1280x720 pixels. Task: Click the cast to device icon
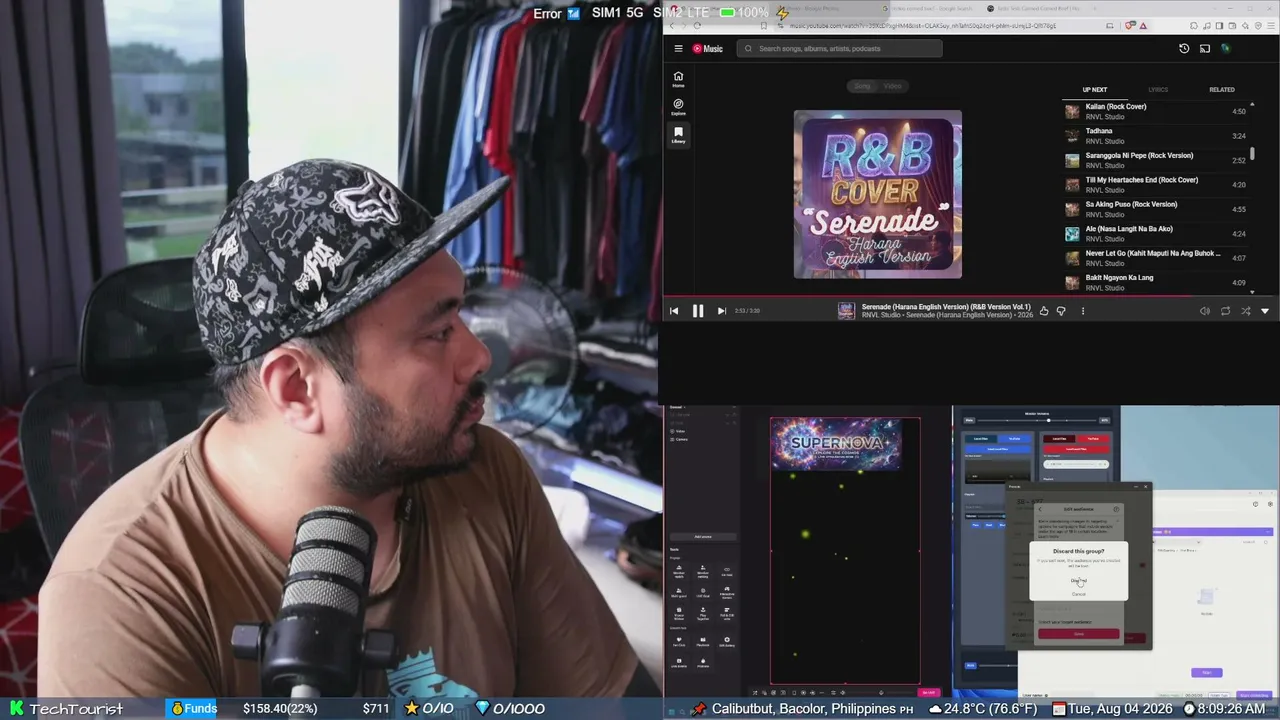pos(1205,48)
